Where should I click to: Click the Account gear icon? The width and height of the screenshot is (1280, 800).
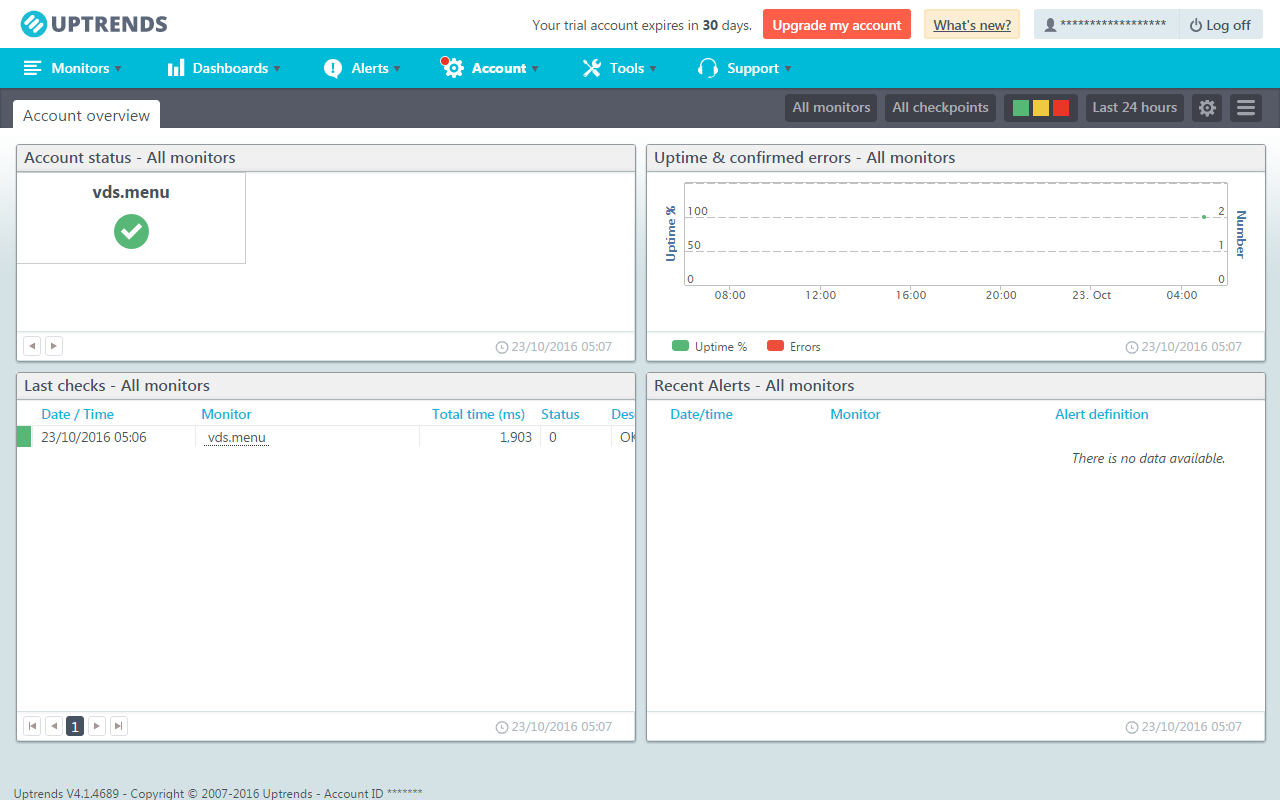click(x=453, y=68)
